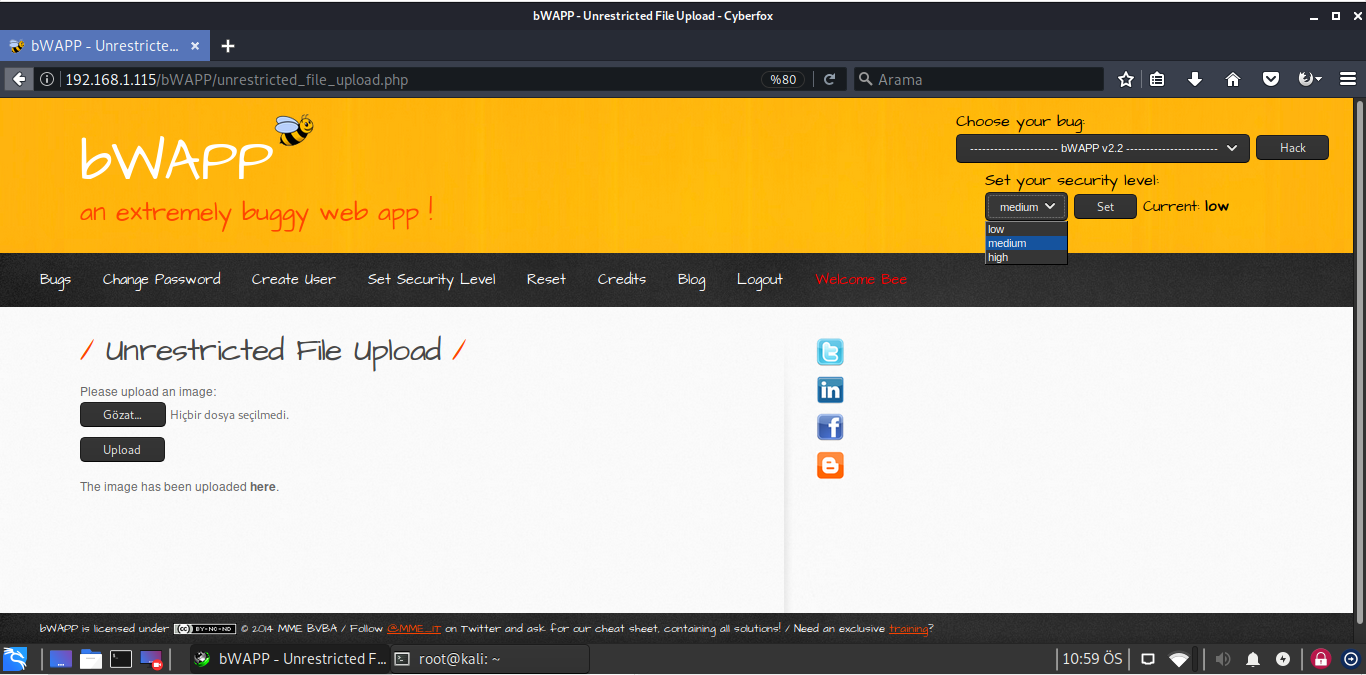Click the Twitter icon on the page
The height and width of the screenshot is (675, 1366).
[x=830, y=352]
